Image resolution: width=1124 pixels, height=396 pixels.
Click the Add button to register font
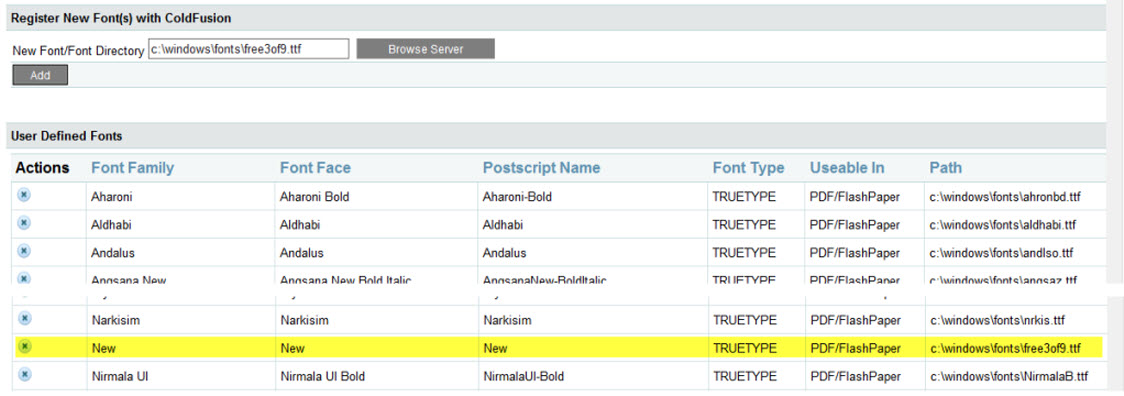(x=40, y=75)
